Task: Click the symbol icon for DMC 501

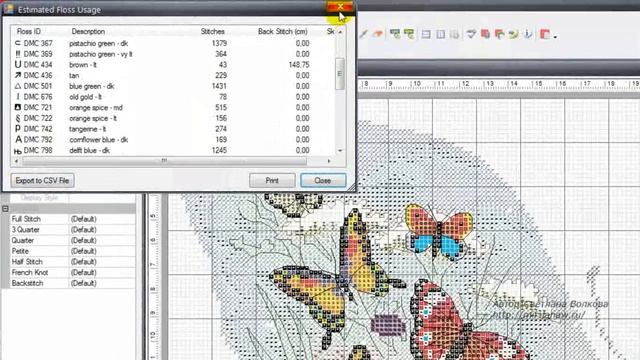Action: [x=18, y=86]
